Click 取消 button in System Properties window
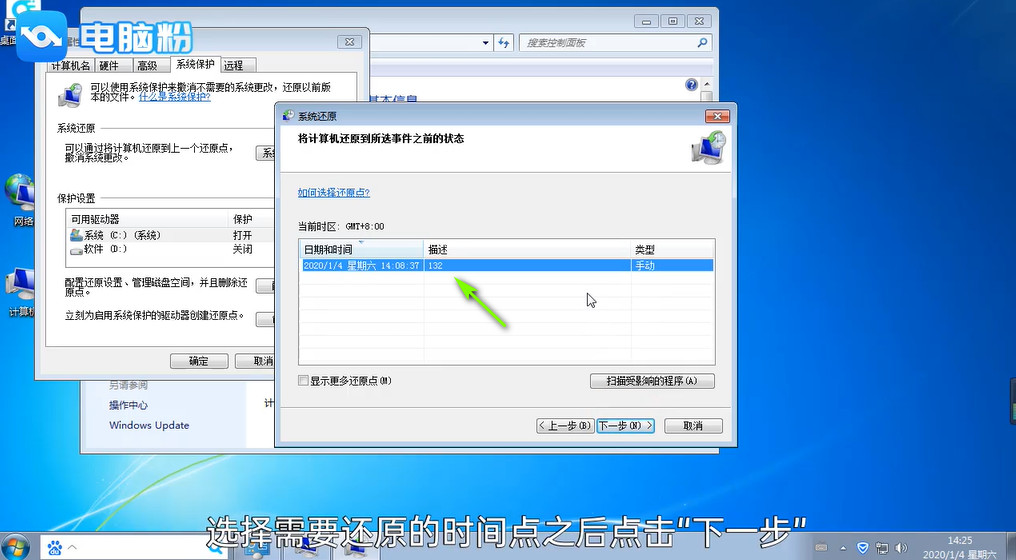Image resolution: width=1016 pixels, height=560 pixels. click(x=255, y=361)
